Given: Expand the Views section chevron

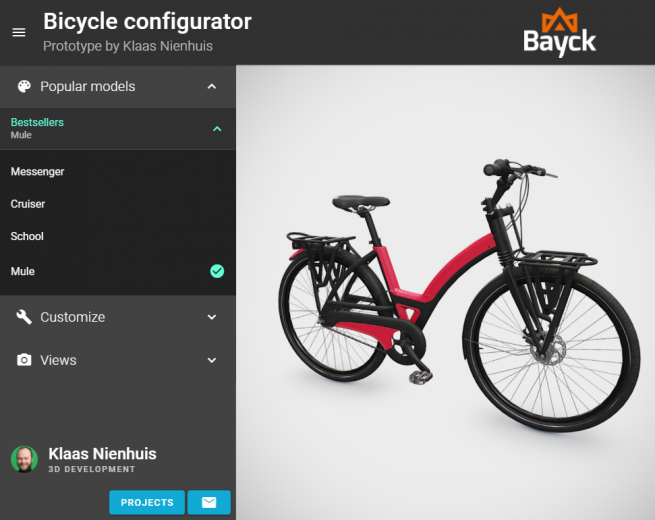Looking at the screenshot, I should pyautogui.click(x=212, y=360).
